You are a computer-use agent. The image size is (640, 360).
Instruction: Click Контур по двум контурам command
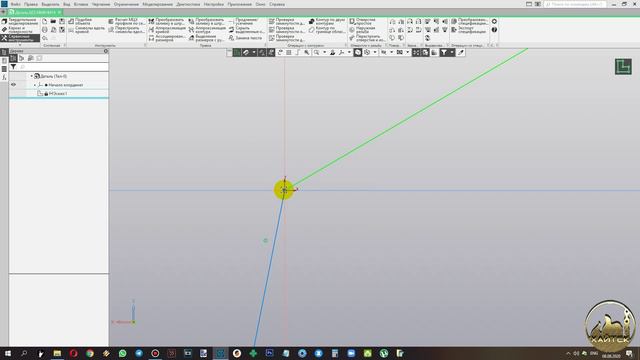[327, 21]
